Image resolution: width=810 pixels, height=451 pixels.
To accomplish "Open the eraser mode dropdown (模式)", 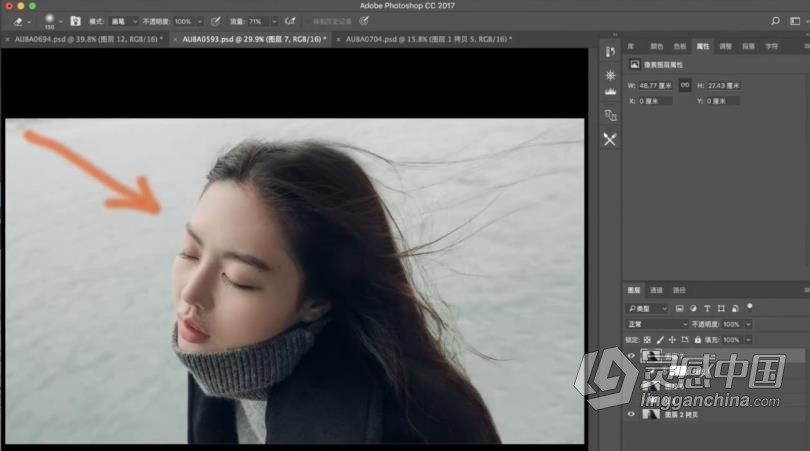I will 124,22.
